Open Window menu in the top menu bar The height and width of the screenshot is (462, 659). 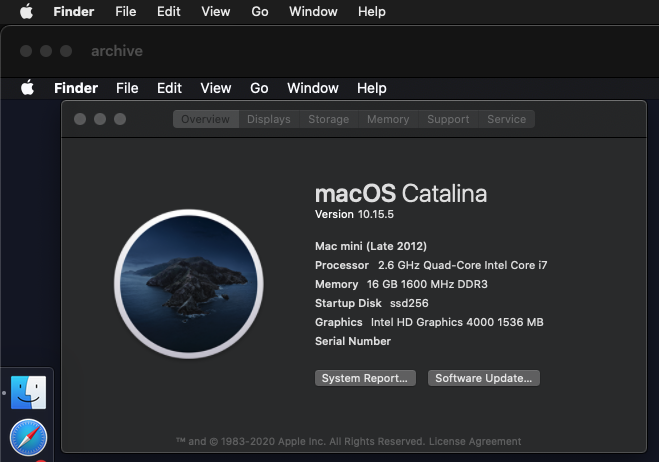313,11
